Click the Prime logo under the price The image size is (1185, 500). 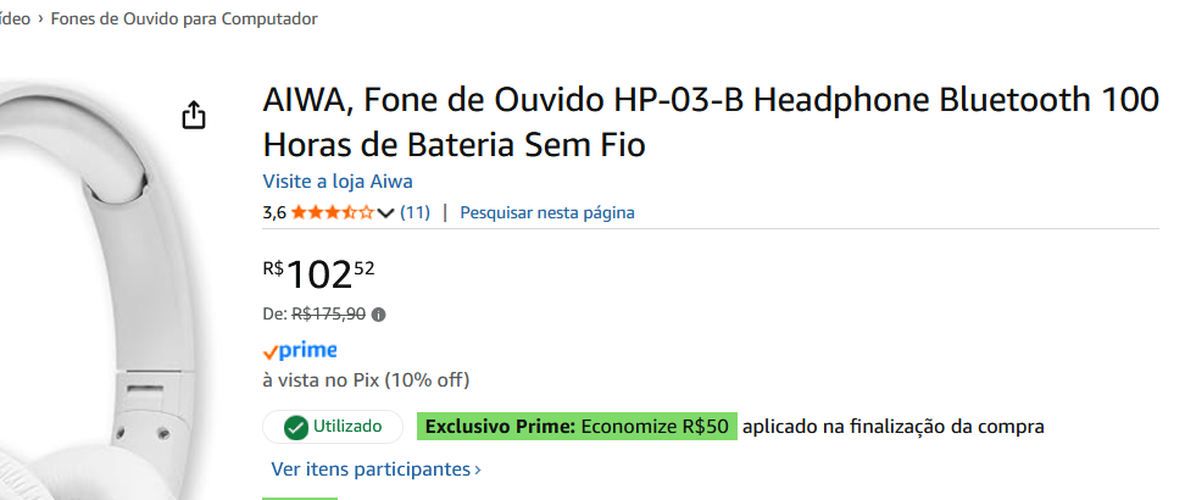tap(300, 351)
